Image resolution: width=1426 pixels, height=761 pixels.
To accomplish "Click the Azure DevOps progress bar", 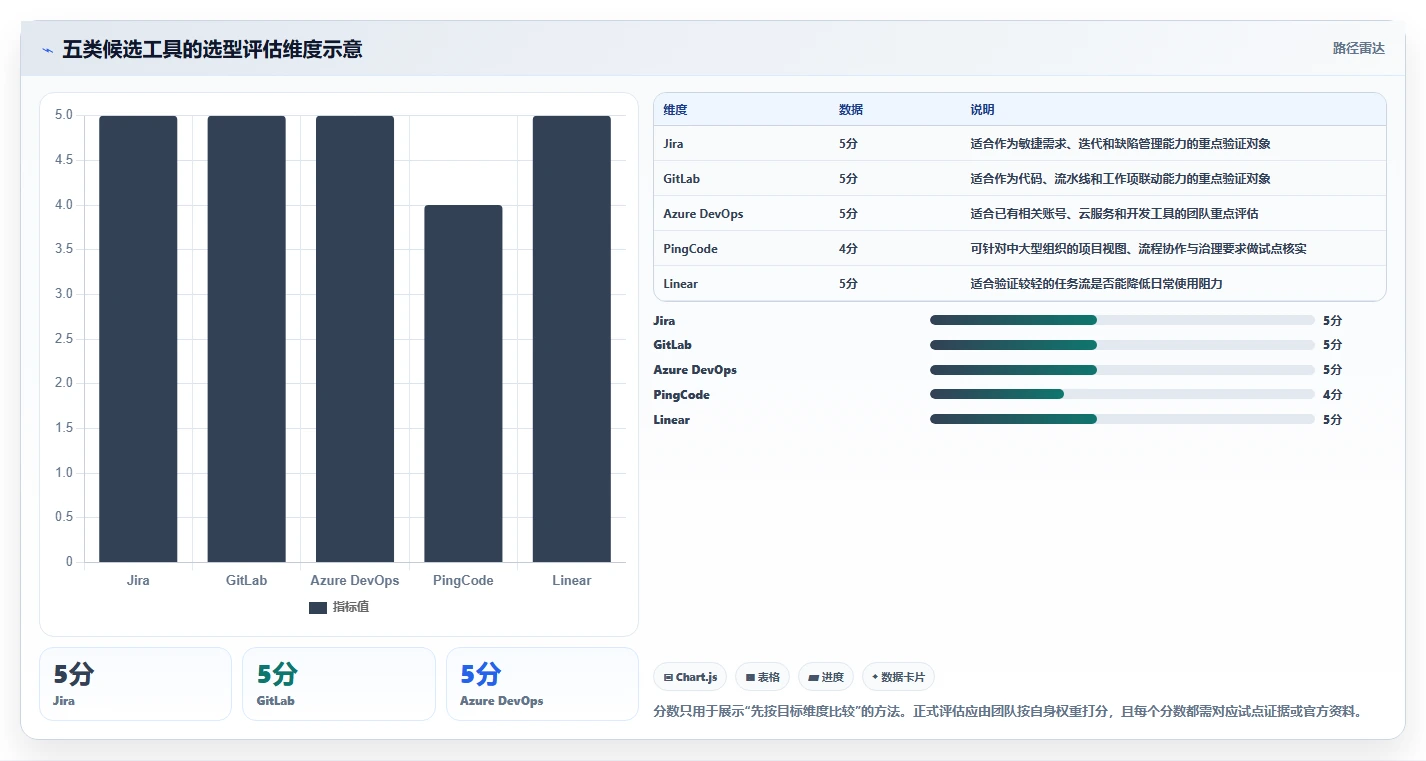I will tap(1122, 370).
